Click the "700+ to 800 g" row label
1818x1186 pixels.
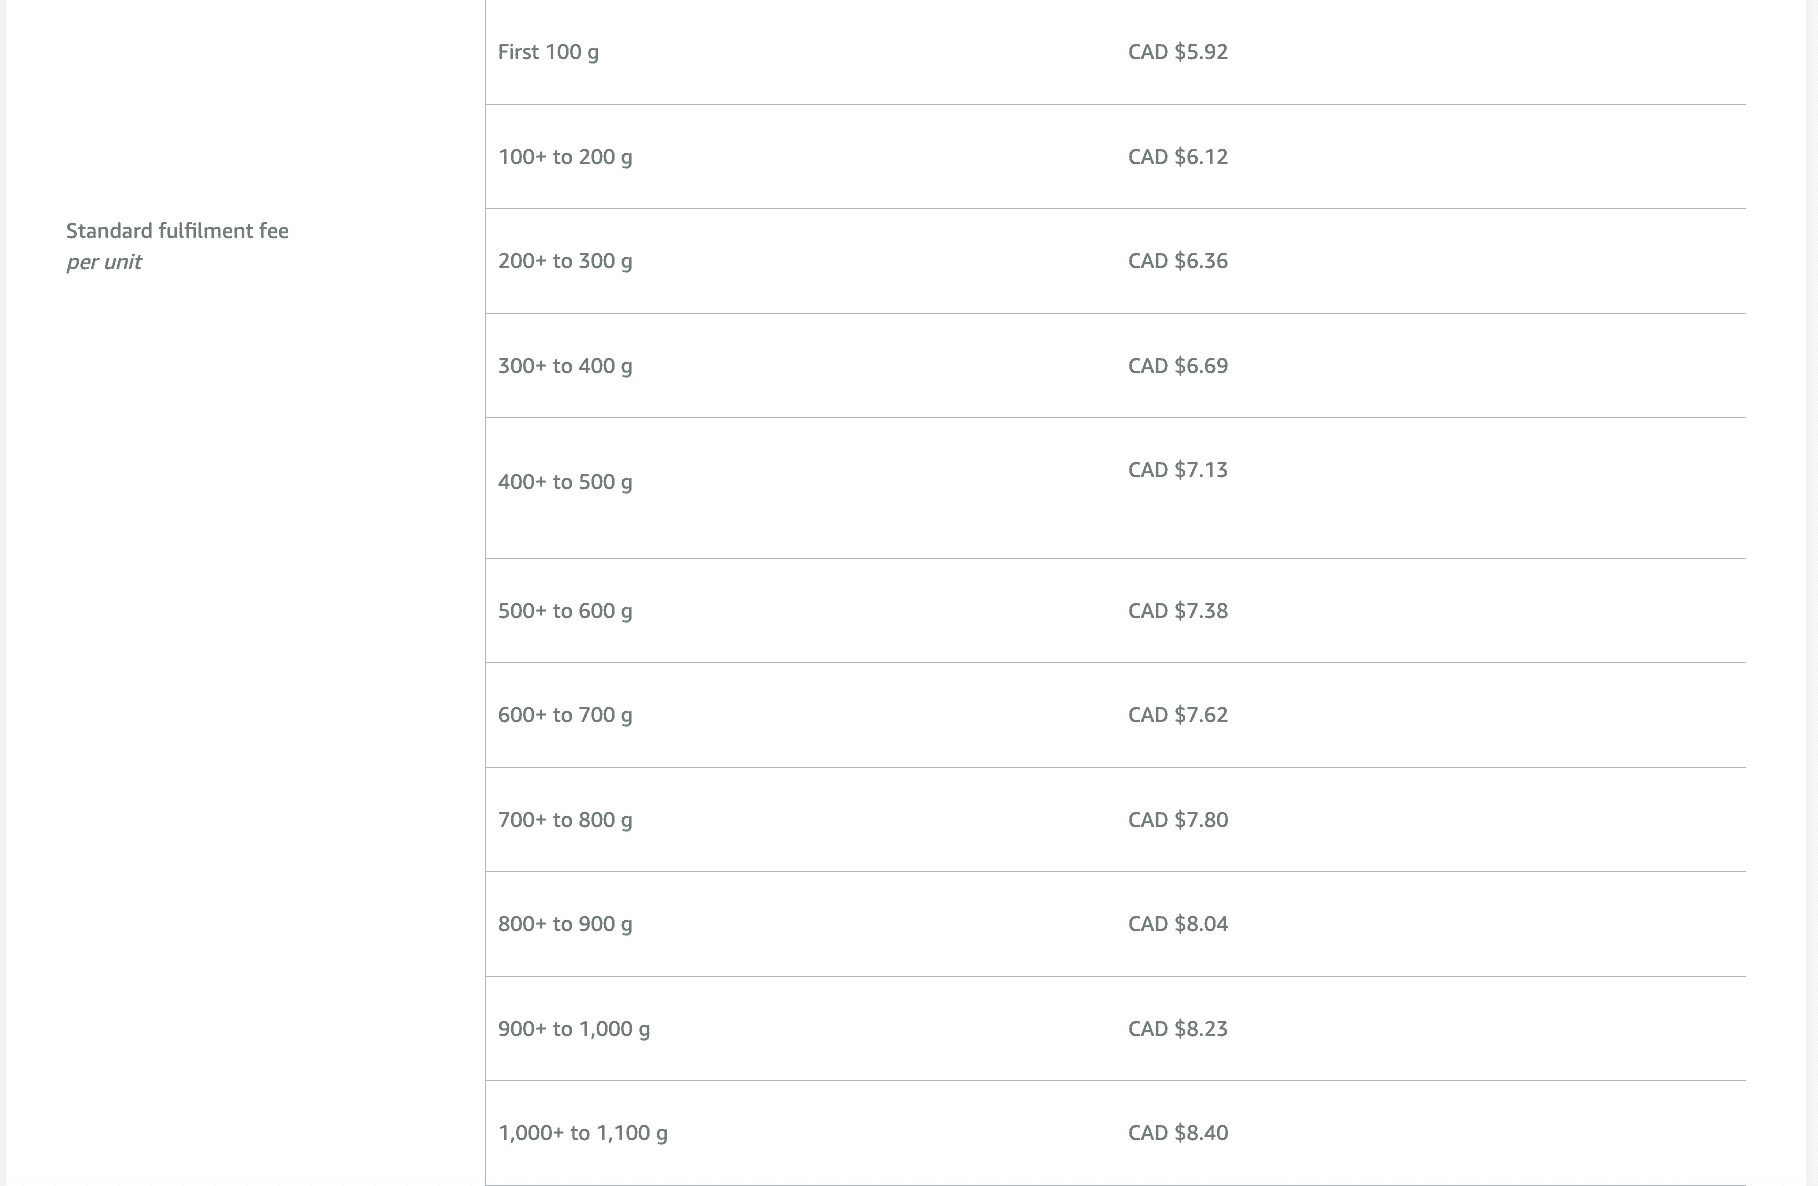click(x=565, y=820)
